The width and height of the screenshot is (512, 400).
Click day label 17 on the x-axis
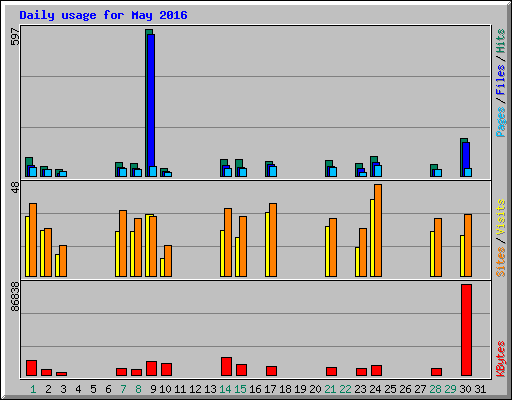[270, 389]
